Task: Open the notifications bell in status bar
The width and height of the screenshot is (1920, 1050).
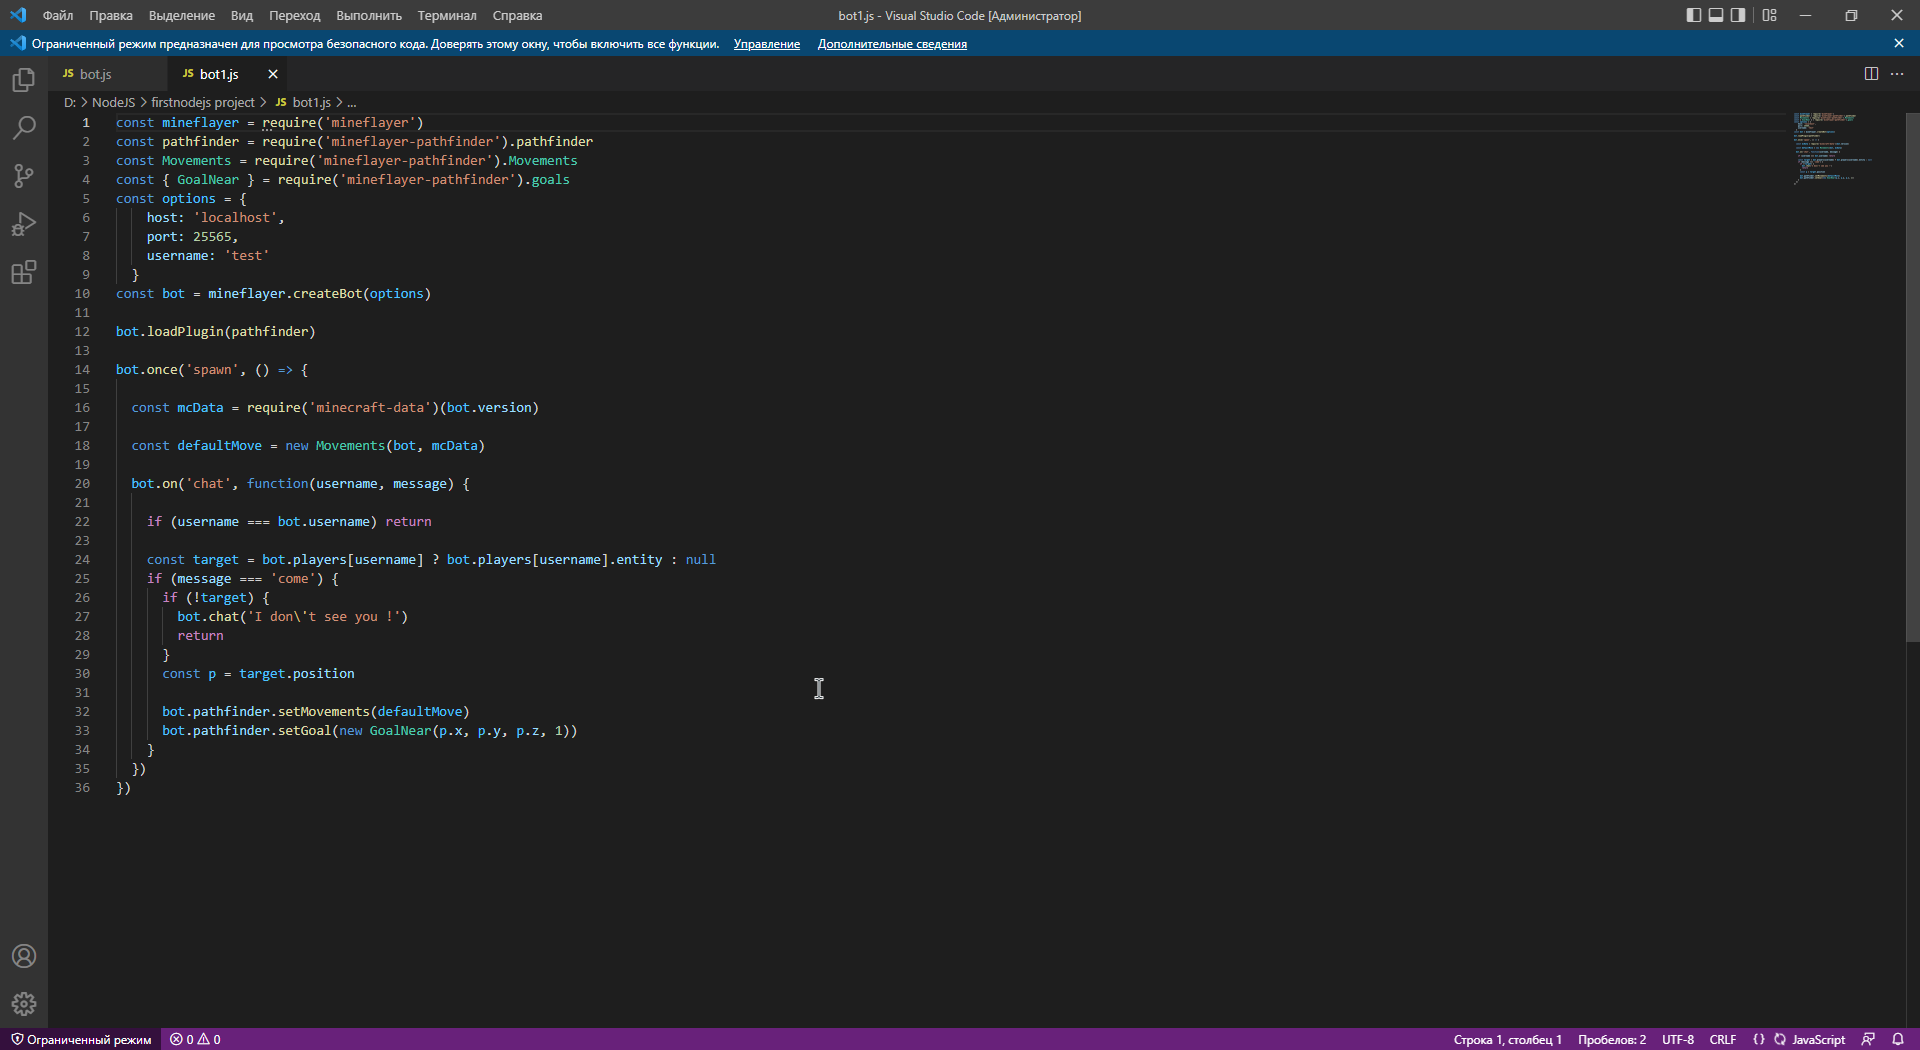Action: 1900,1039
